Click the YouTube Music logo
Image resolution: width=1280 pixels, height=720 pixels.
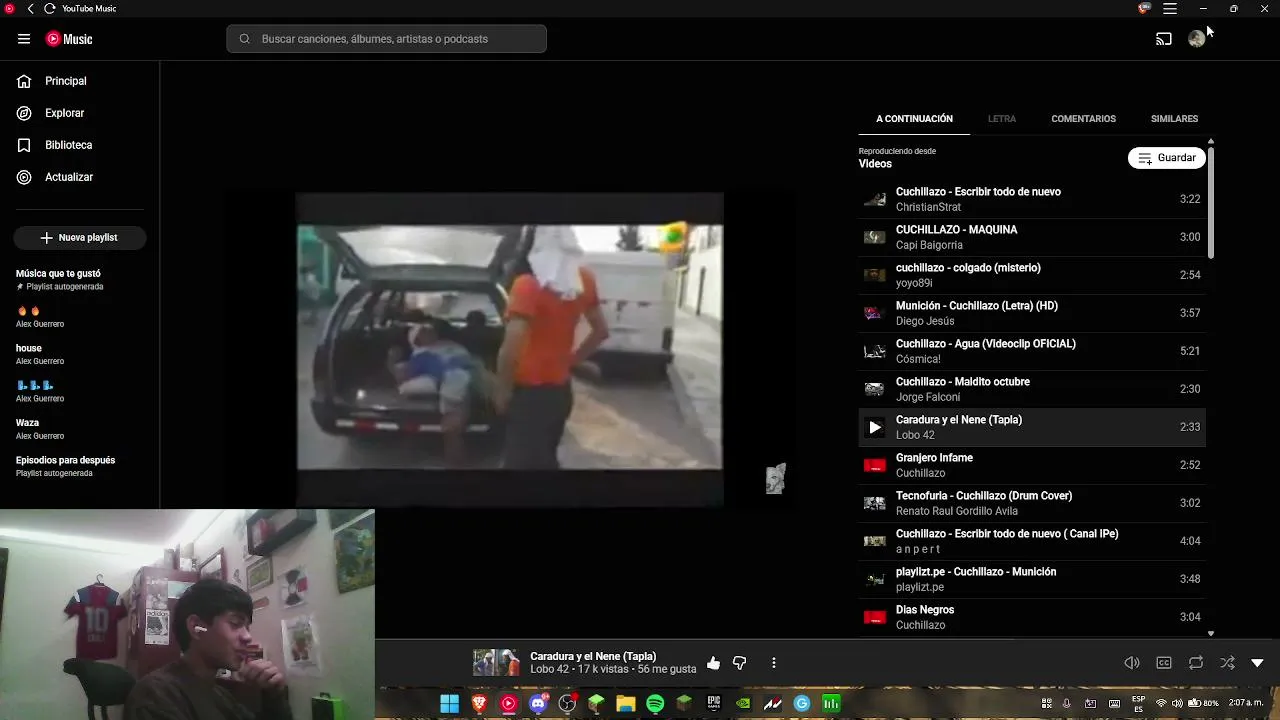point(69,39)
